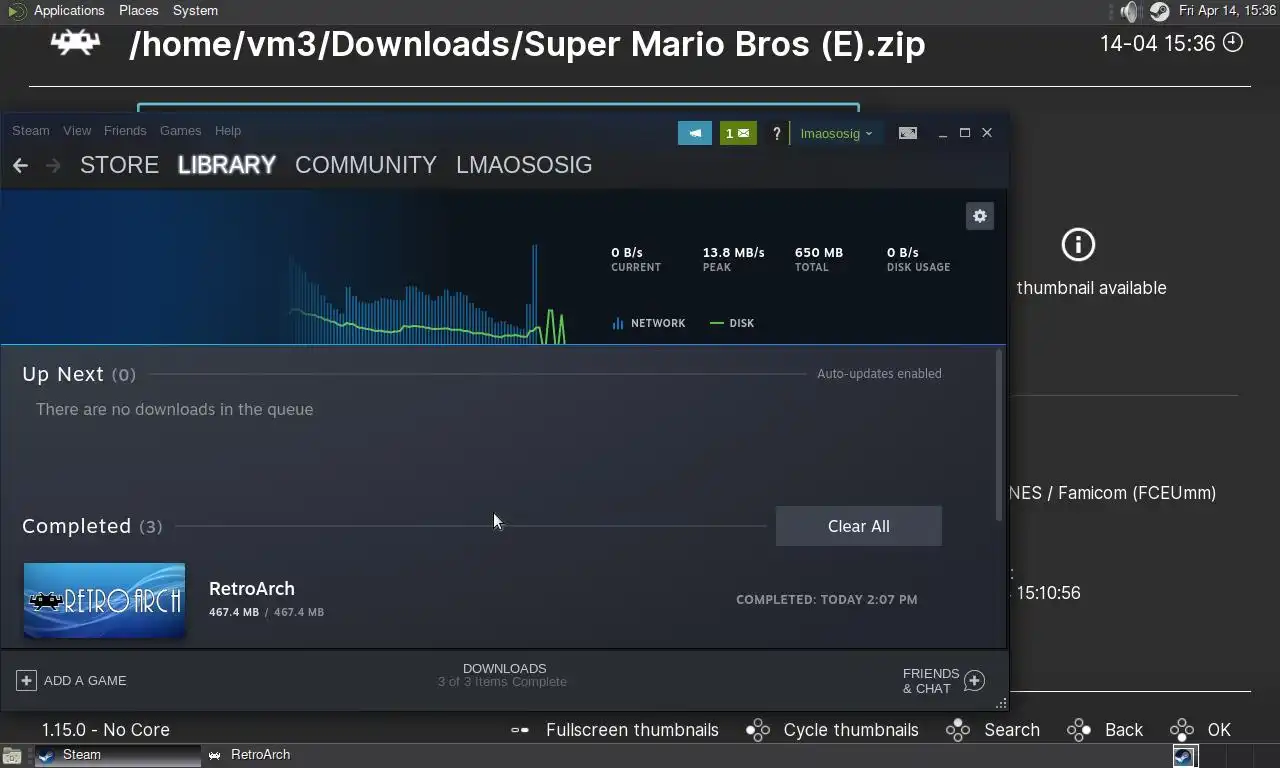The height and width of the screenshot is (768, 1280).
Task: Open the Applications menu
Action: point(69,10)
